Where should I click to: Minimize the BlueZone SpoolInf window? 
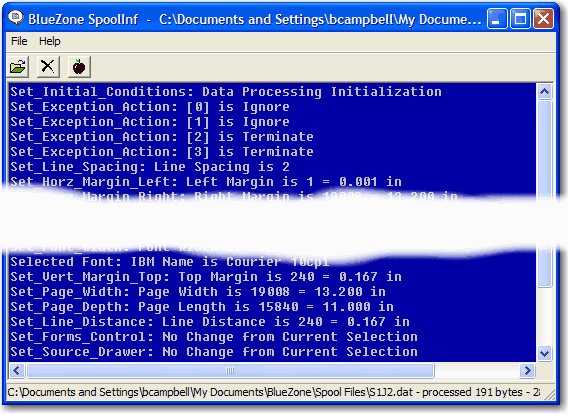click(x=497, y=18)
